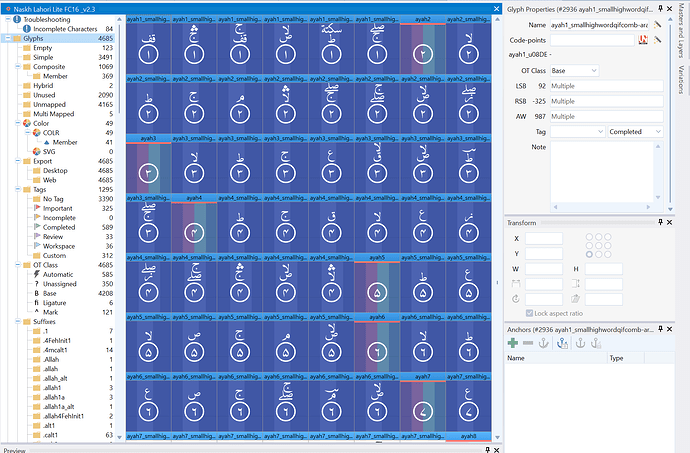Click the grey minus remove-anchor icon
Viewport: 690px width, 453px height.
[x=528, y=343]
